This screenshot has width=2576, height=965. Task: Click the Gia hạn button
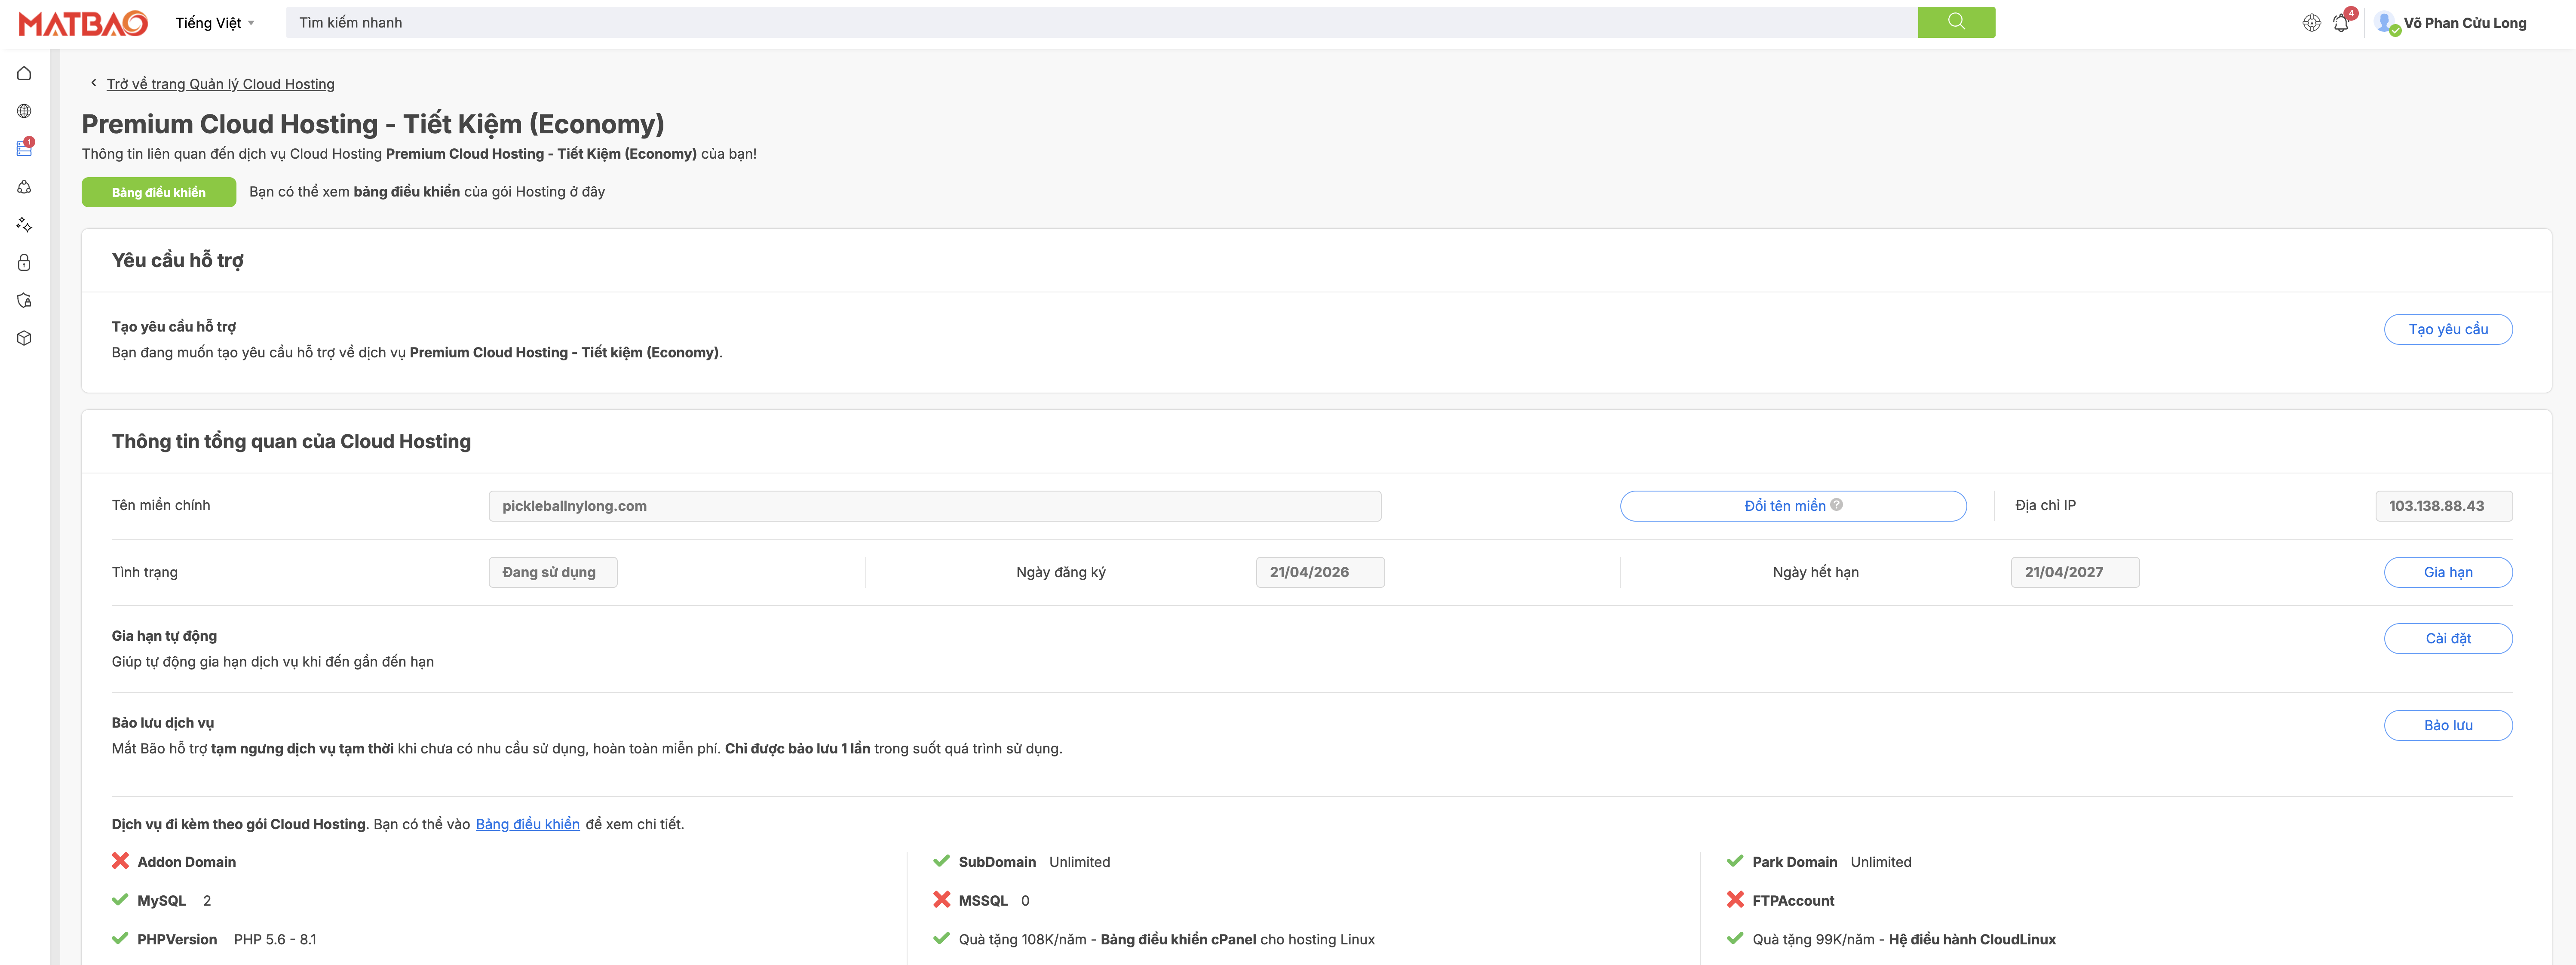point(2448,572)
